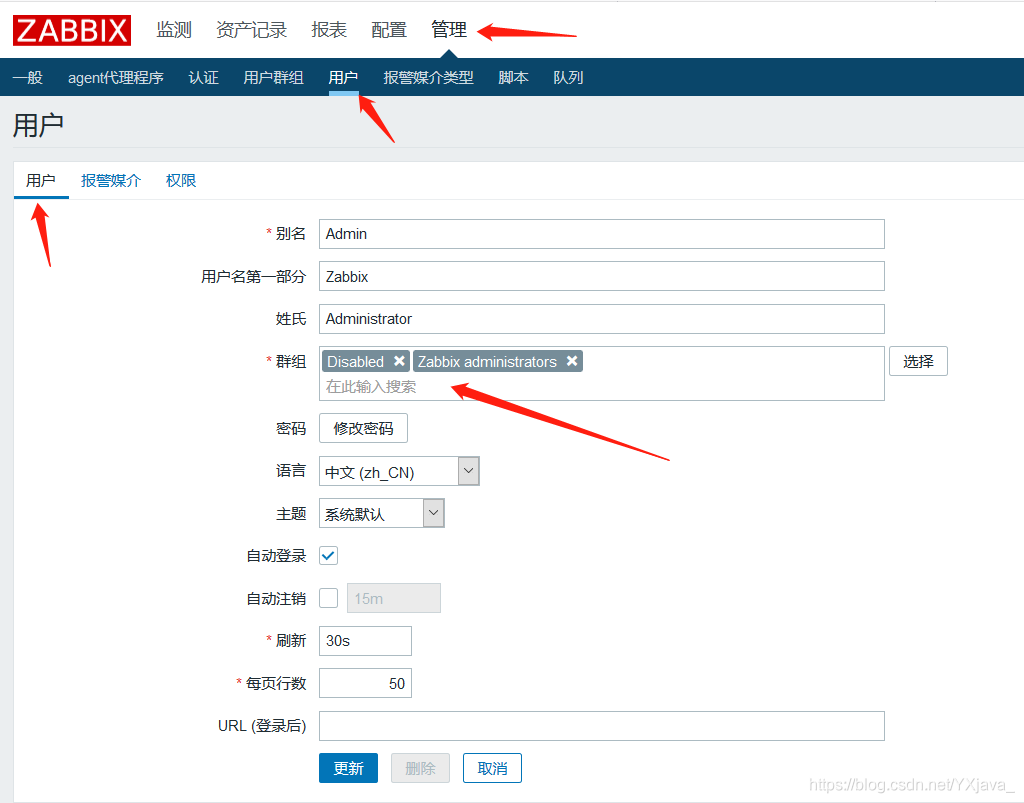The image size is (1024, 803).
Task: Switch to the 权限 tab
Action: coord(181,181)
